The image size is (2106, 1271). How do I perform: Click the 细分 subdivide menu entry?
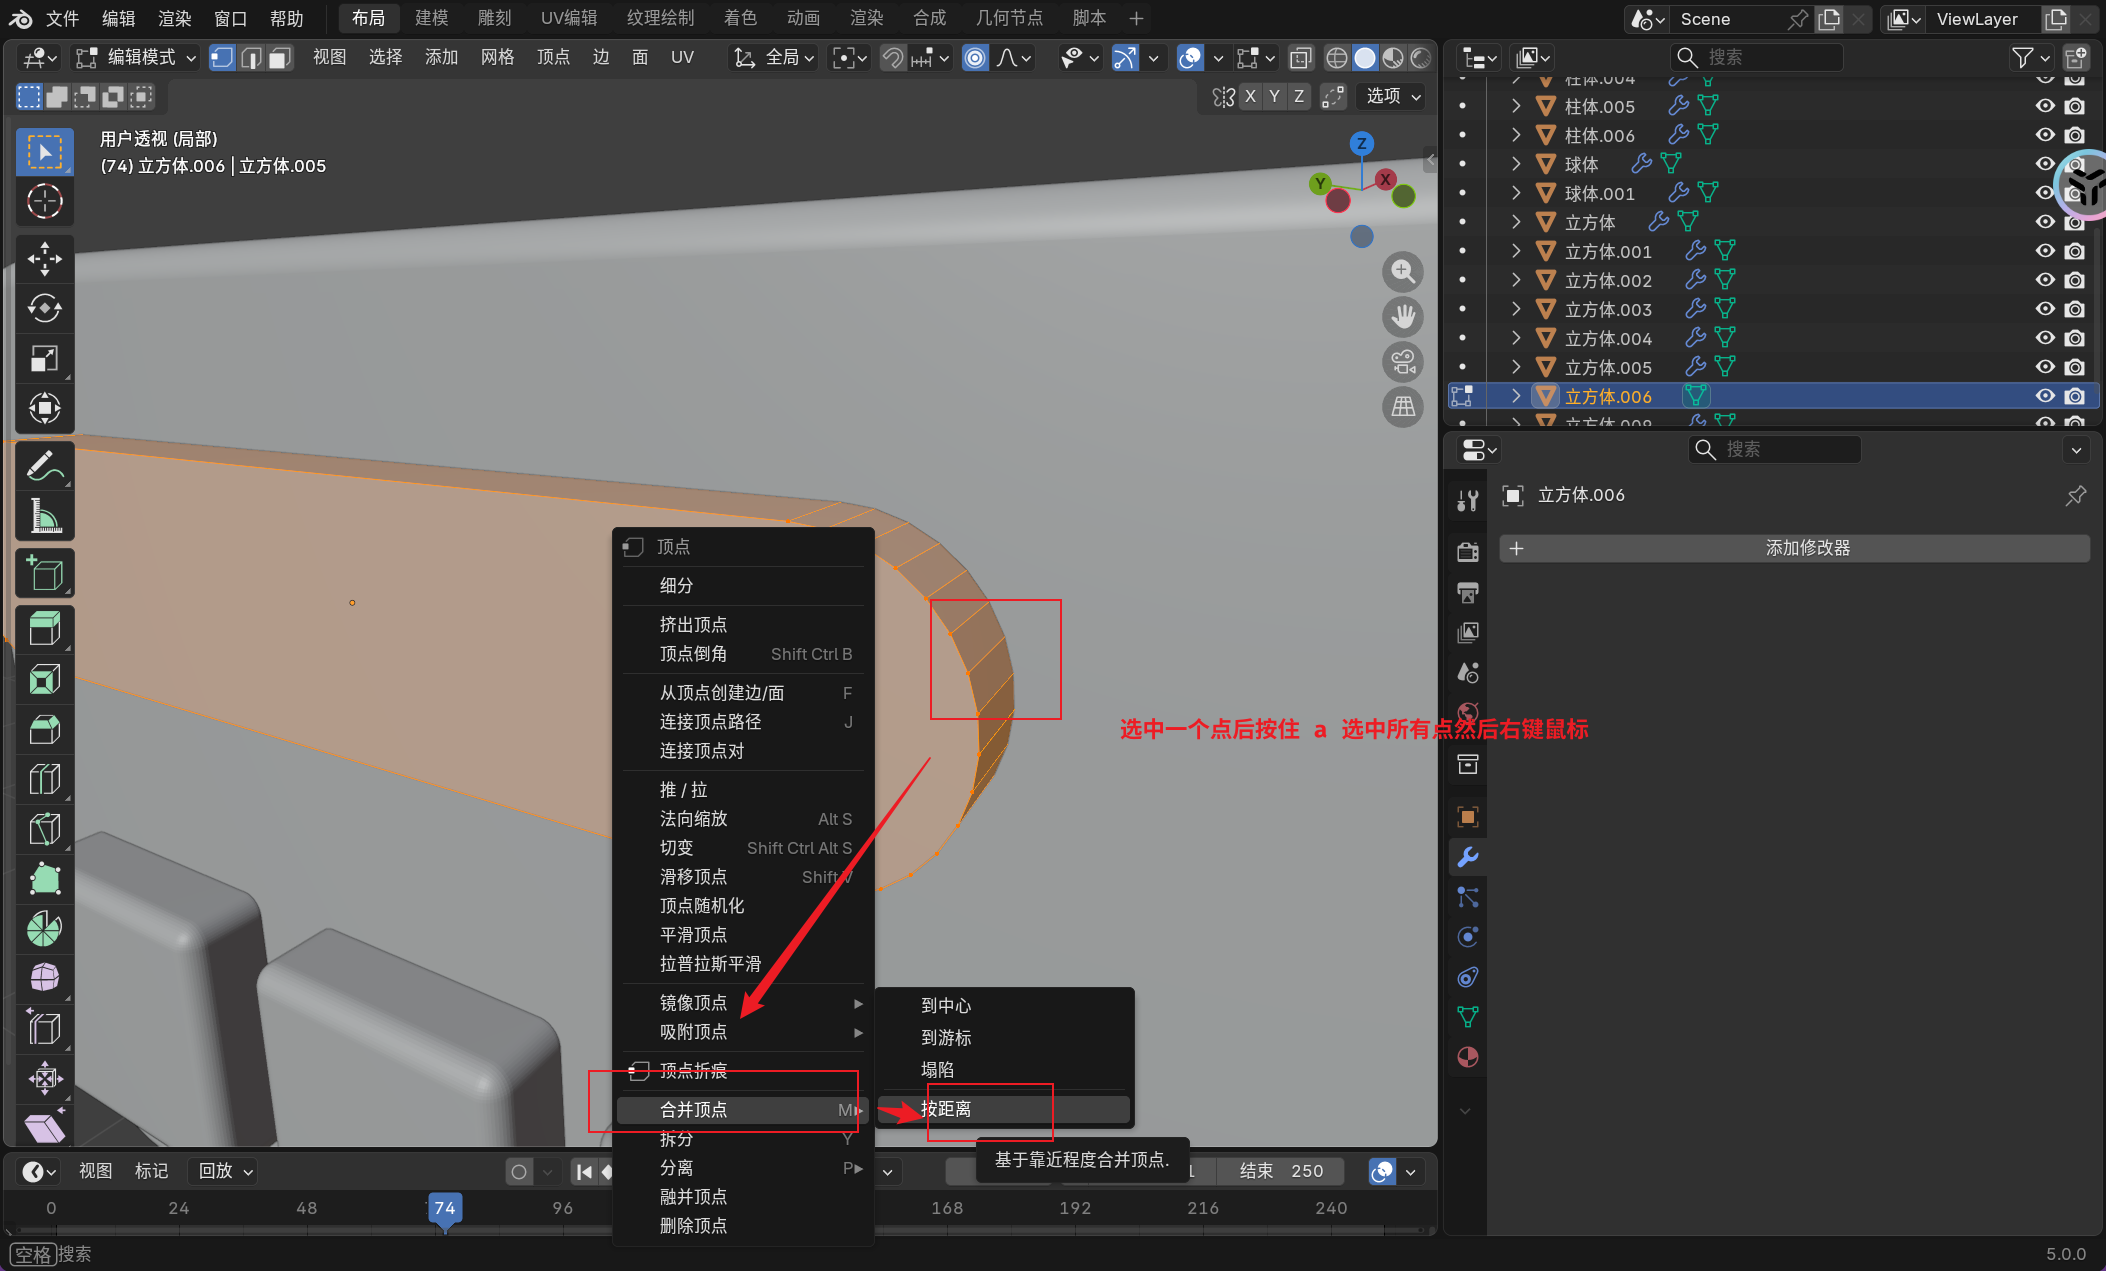pos(676,586)
